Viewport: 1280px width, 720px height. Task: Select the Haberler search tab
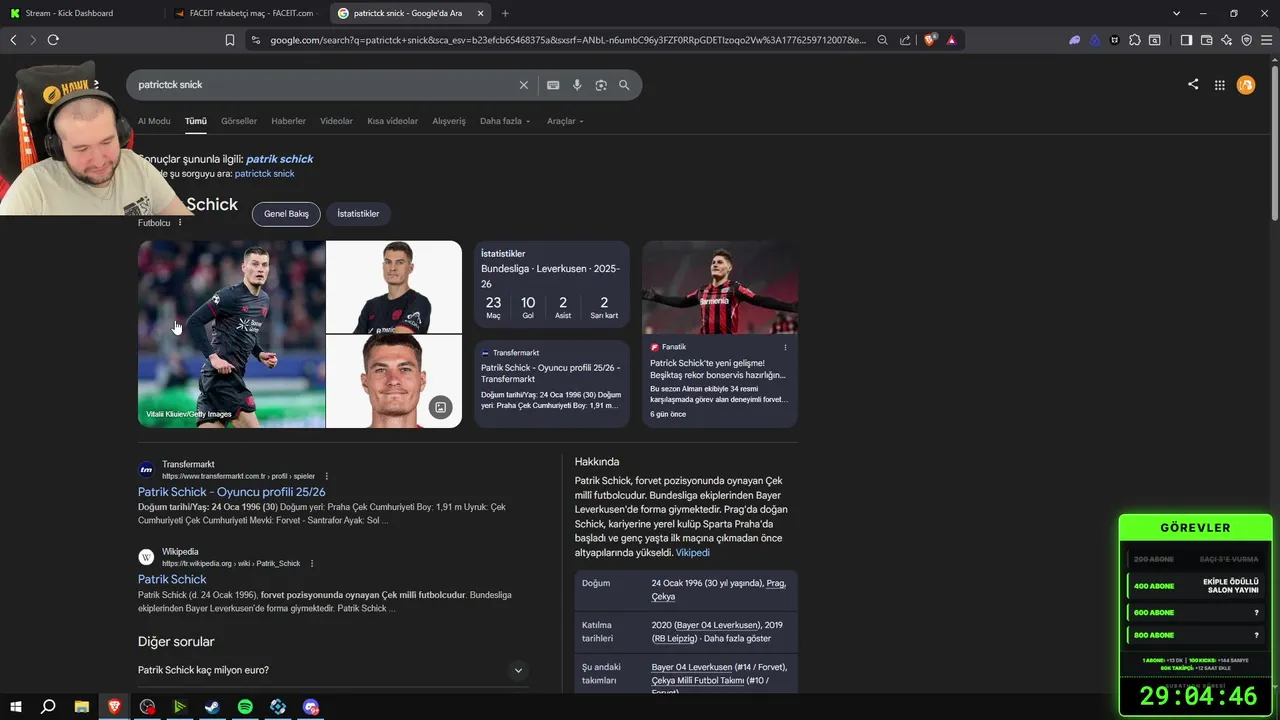[x=289, y=121]
